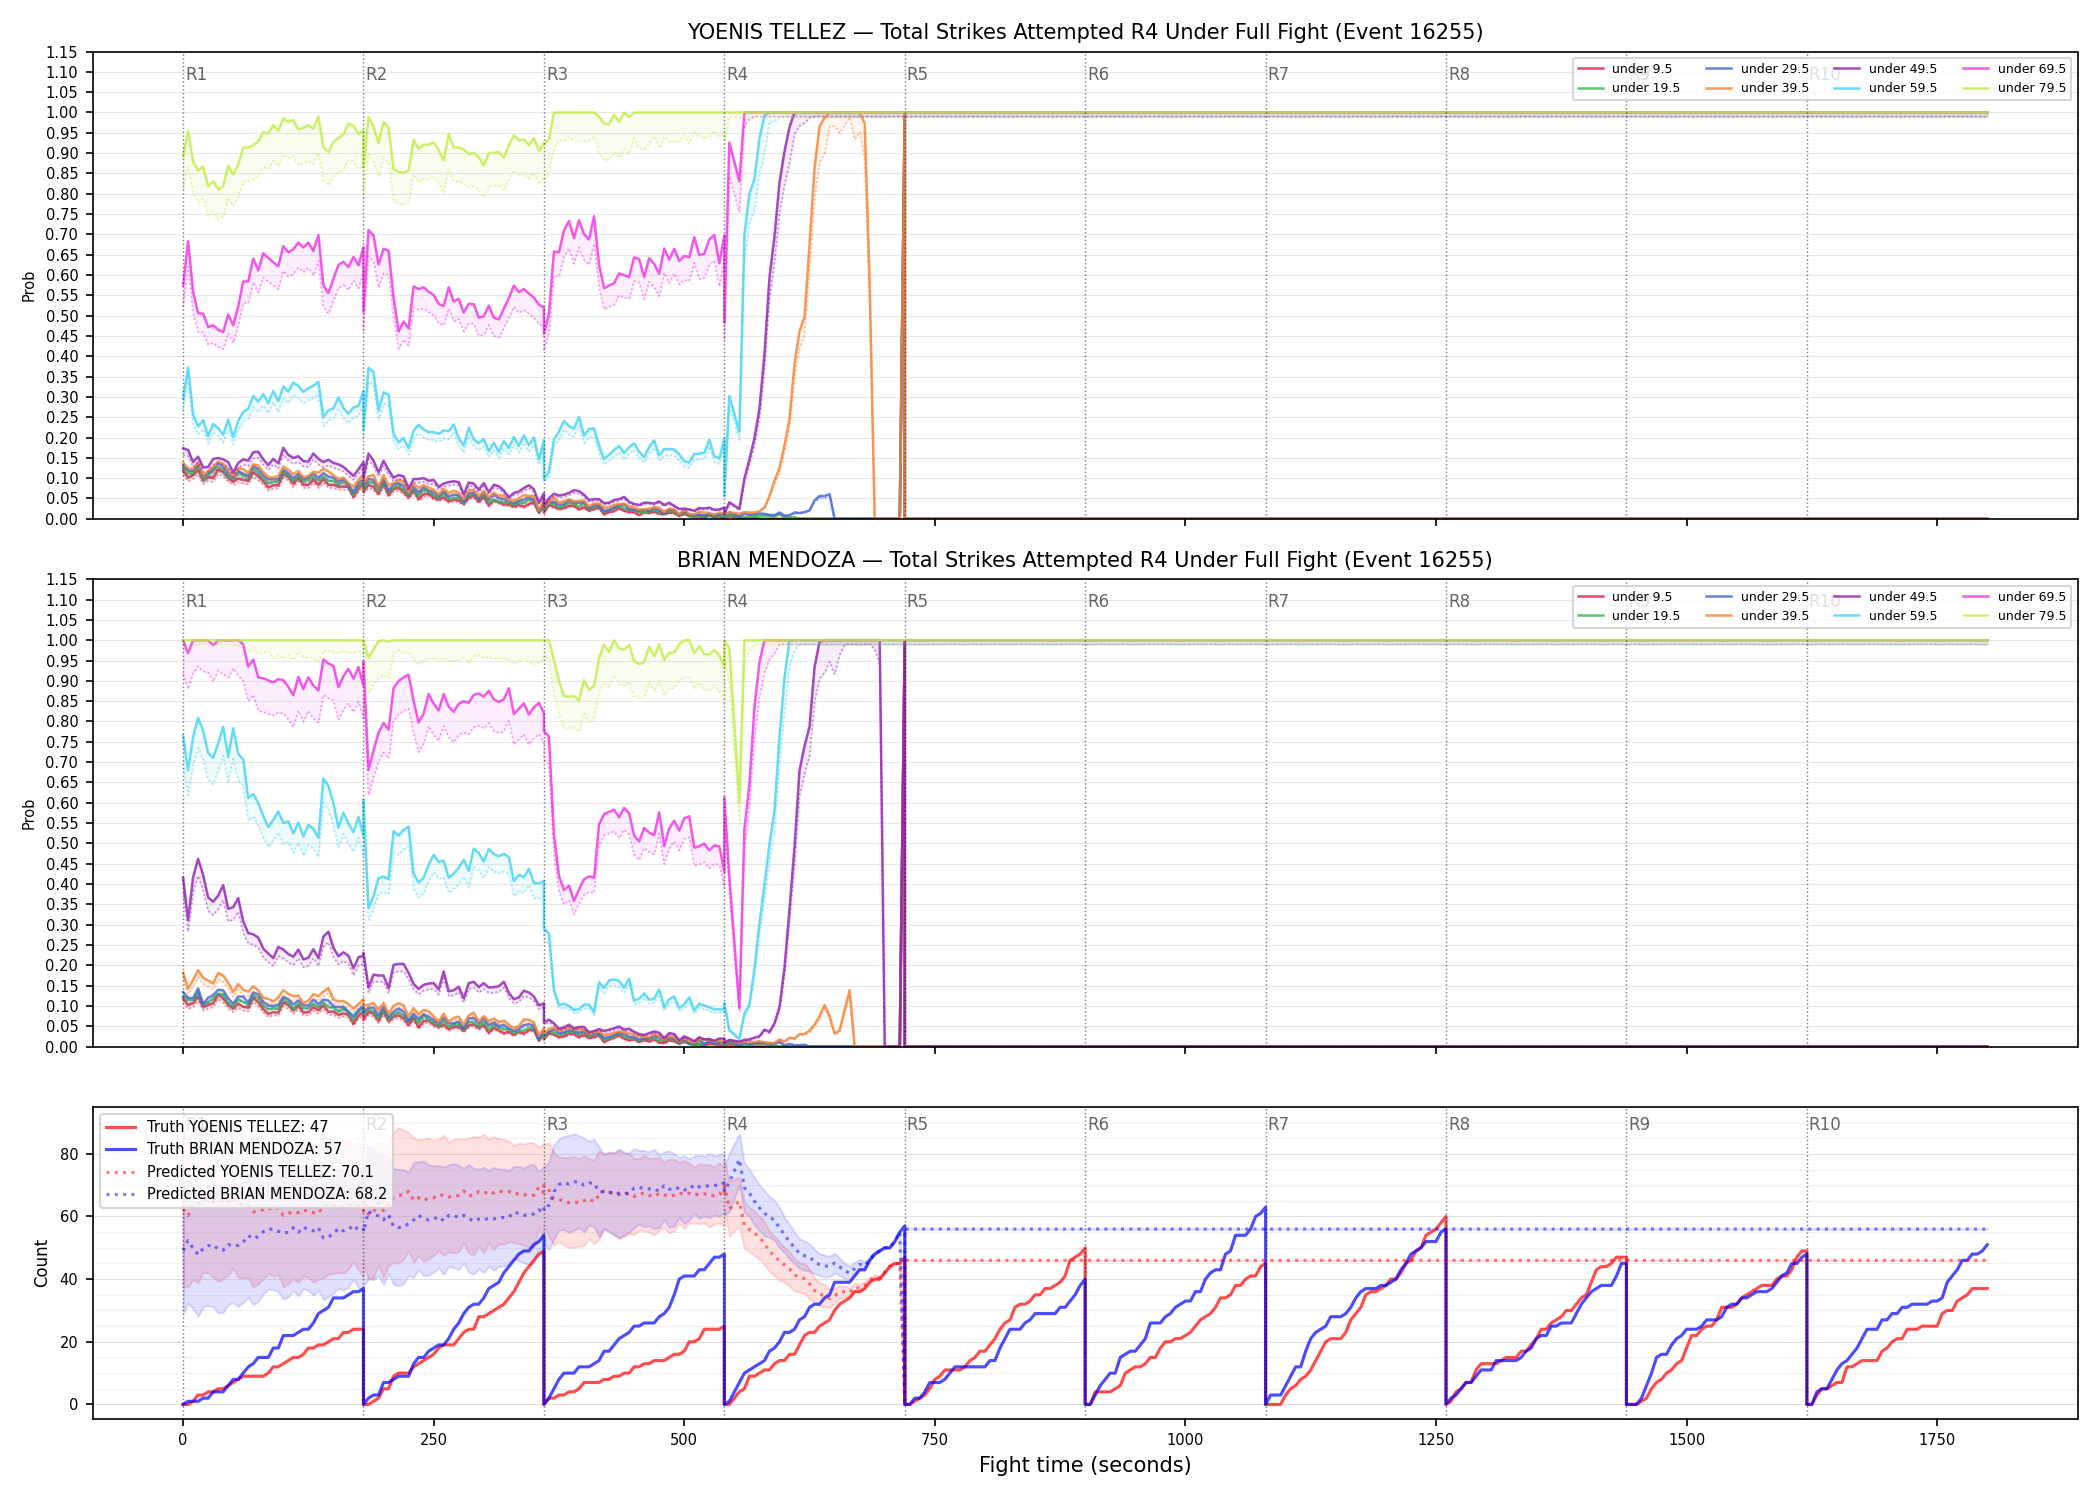Click the R2 round marker in the Mendoza chart
The width and height of the screenshot is (2100, 1500).
coord(376,602)
